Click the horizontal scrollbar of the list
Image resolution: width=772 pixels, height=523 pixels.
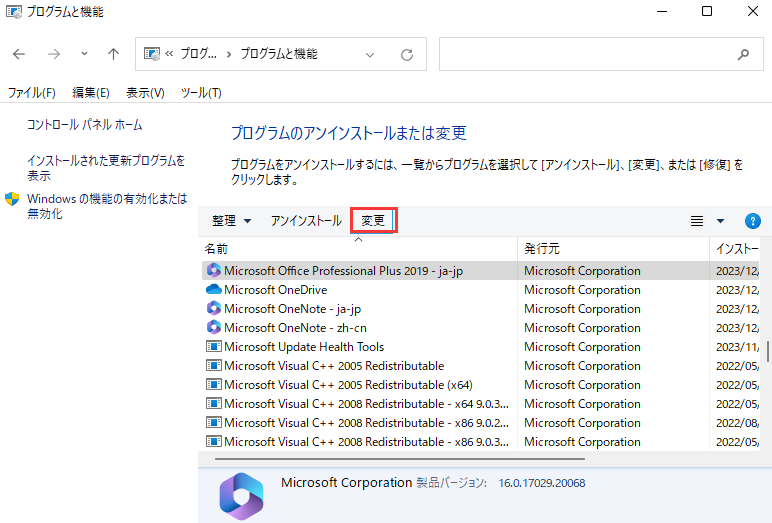400,459
